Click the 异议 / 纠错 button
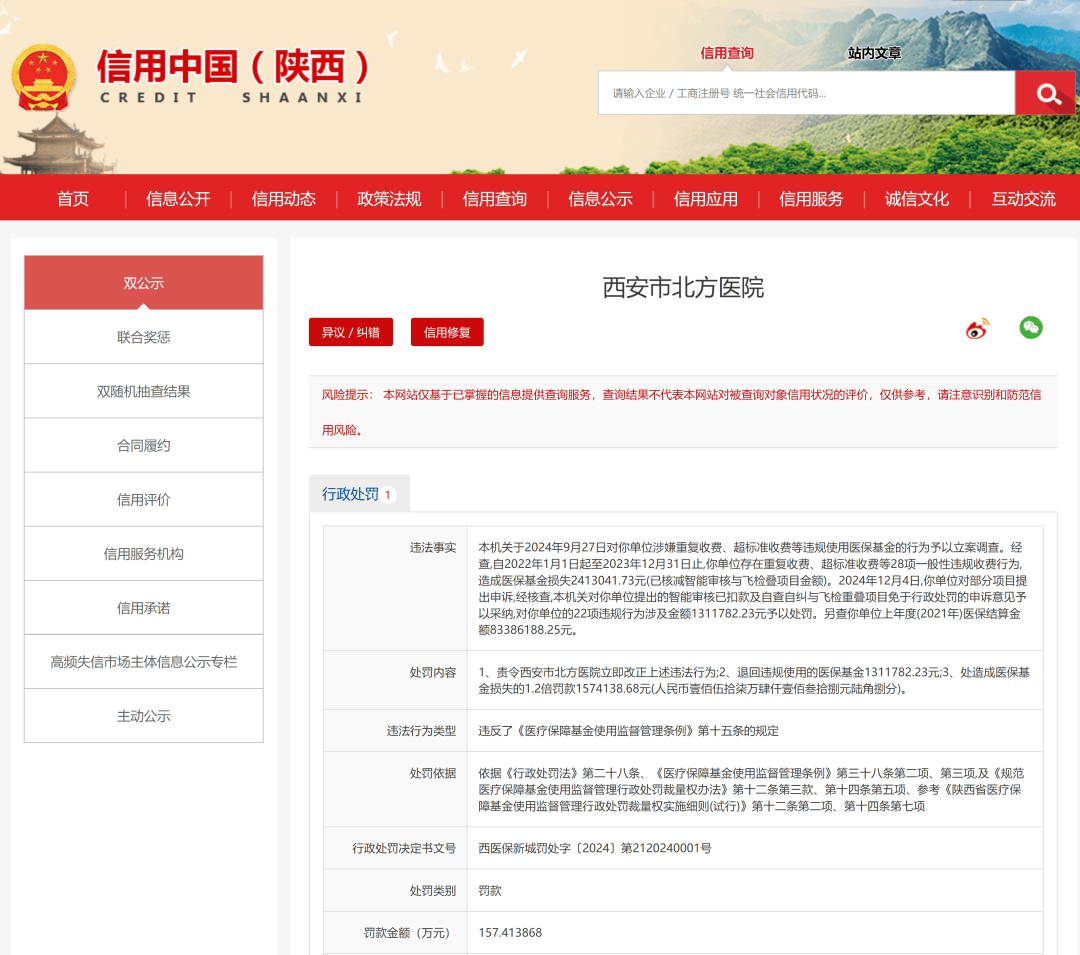1080x955 pixels. coord(351,333)
